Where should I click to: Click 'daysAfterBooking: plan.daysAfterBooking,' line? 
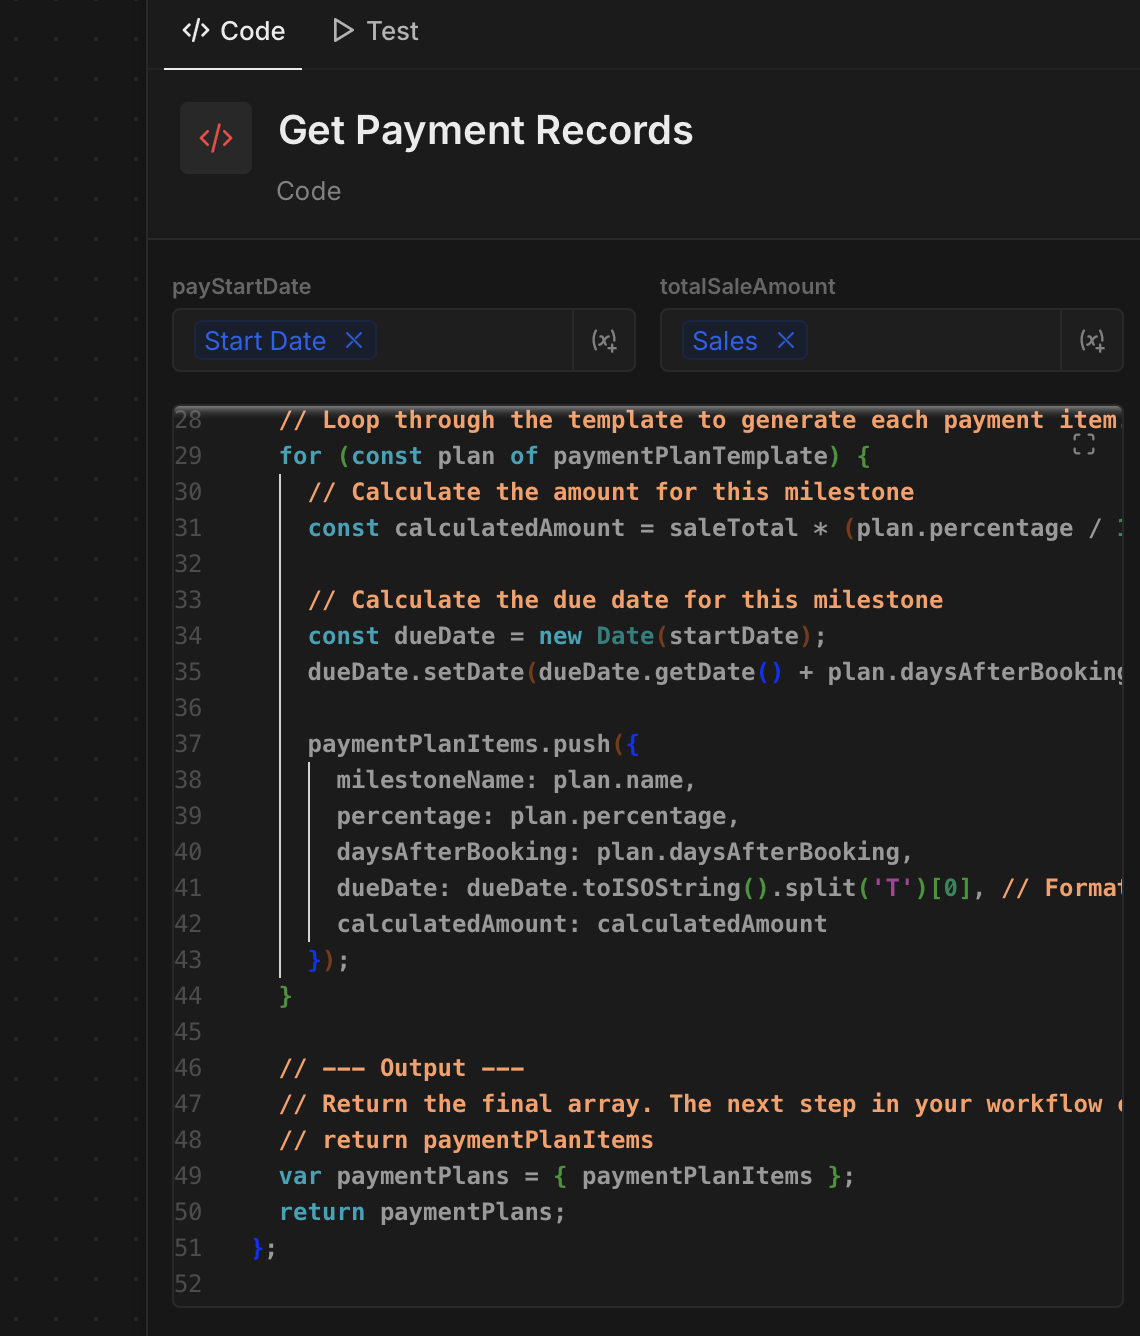[625, 852]
